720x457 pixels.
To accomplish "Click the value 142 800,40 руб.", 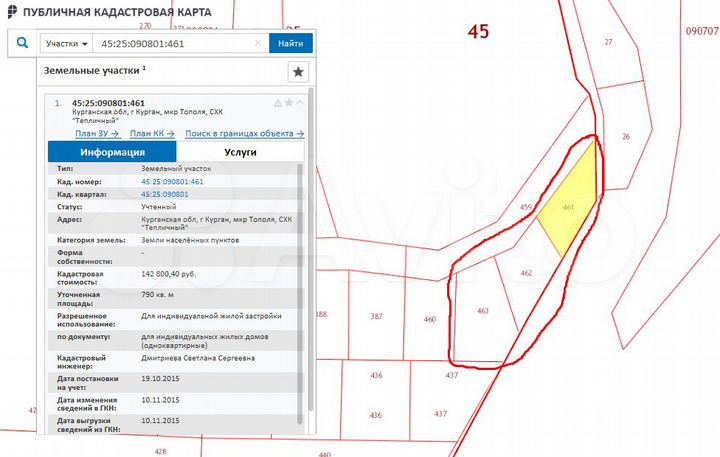I will point(169,274).
